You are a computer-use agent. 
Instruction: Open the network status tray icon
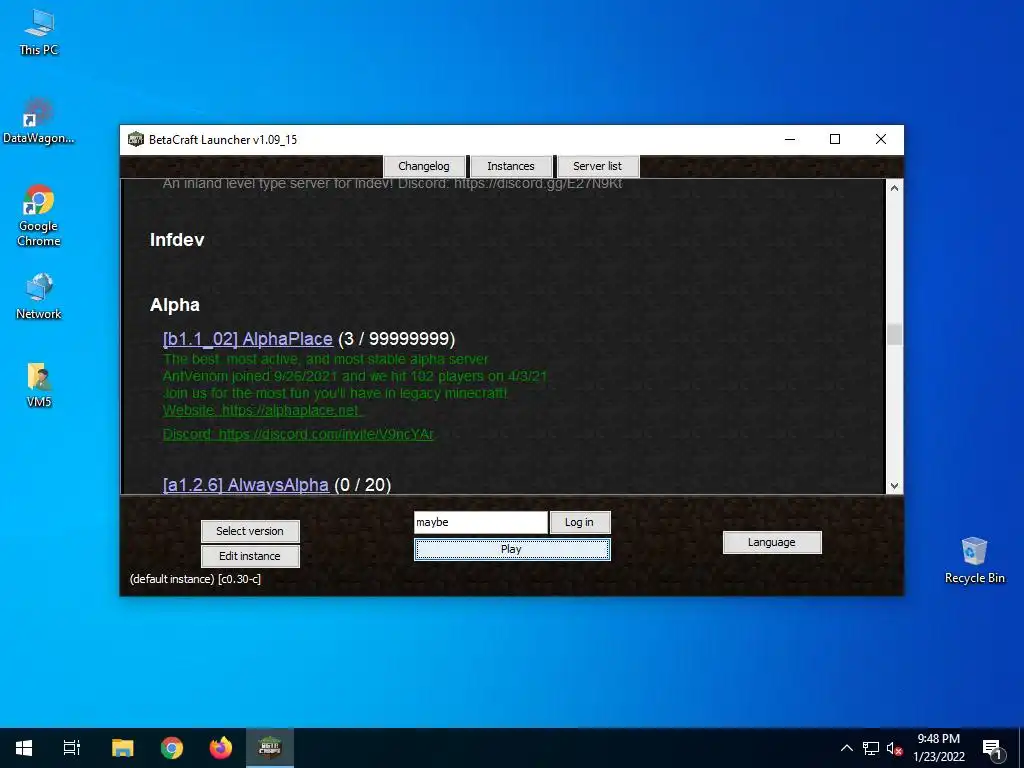pos(871,748)
